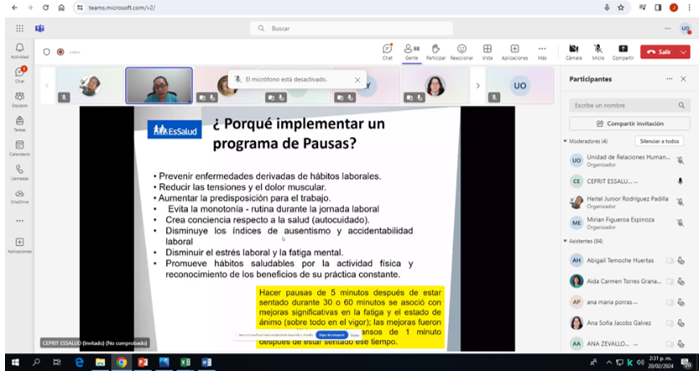Open Aplicaciones in the meeting toolbar
Image resolution: width=700 pixels, height=373 pixels.
(x=514, y=52)
